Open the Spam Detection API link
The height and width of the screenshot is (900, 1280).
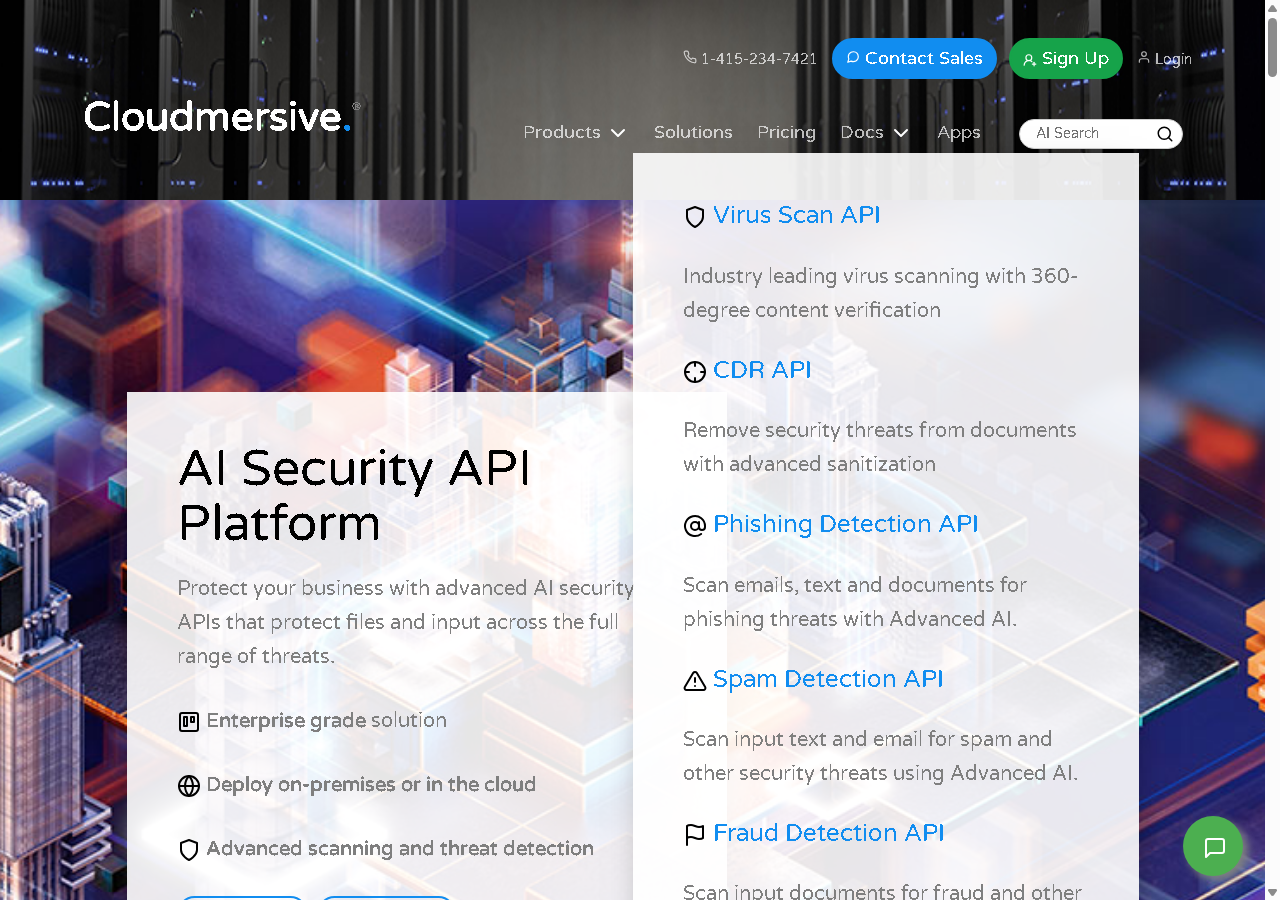[828, 679]
